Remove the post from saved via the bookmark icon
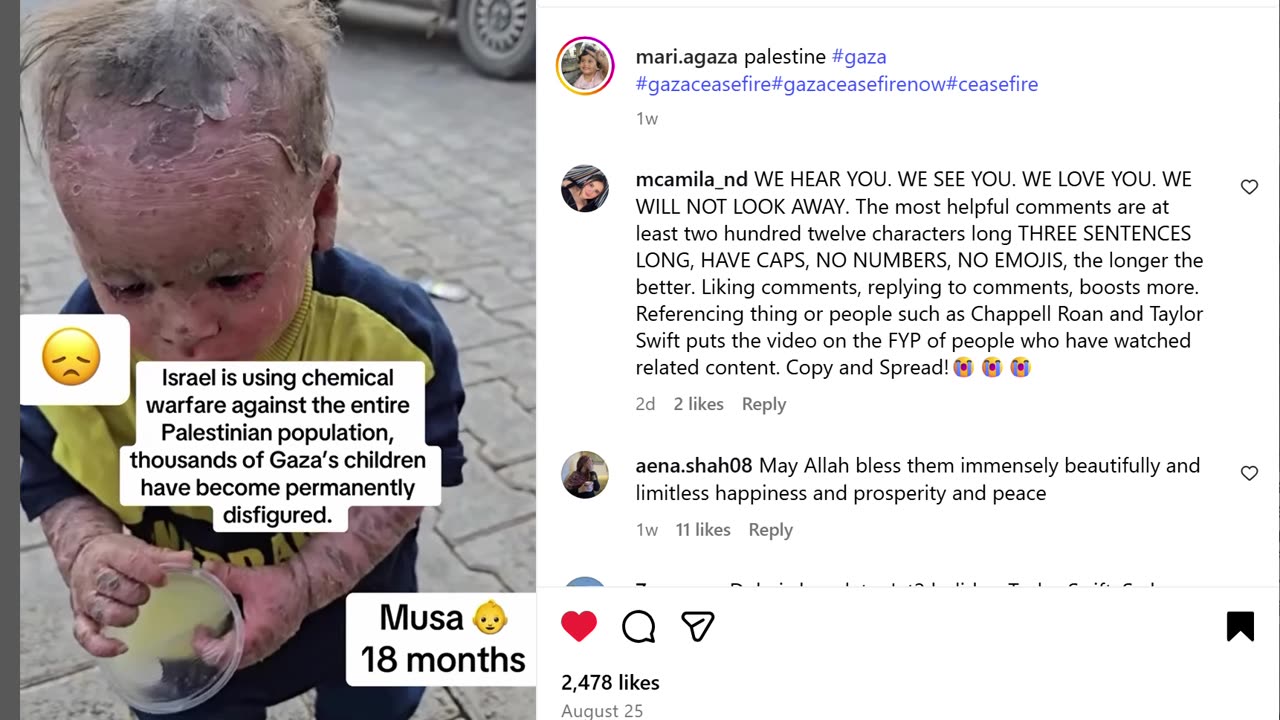Viewport: 1280px width, 720px height. (x=1240, y=627)
